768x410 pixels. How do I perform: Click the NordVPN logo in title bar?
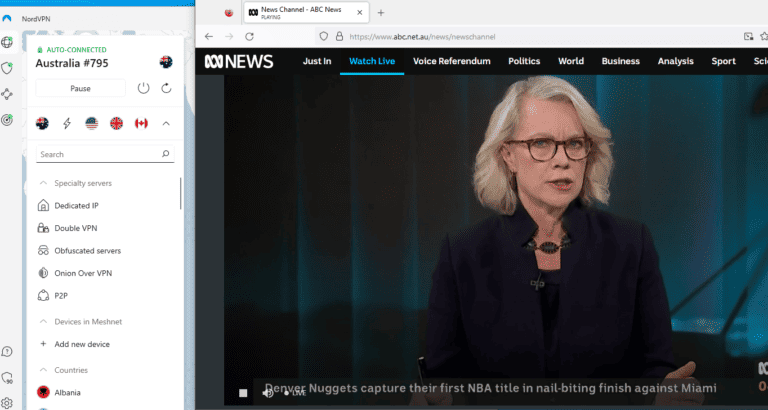click(7, 19)
